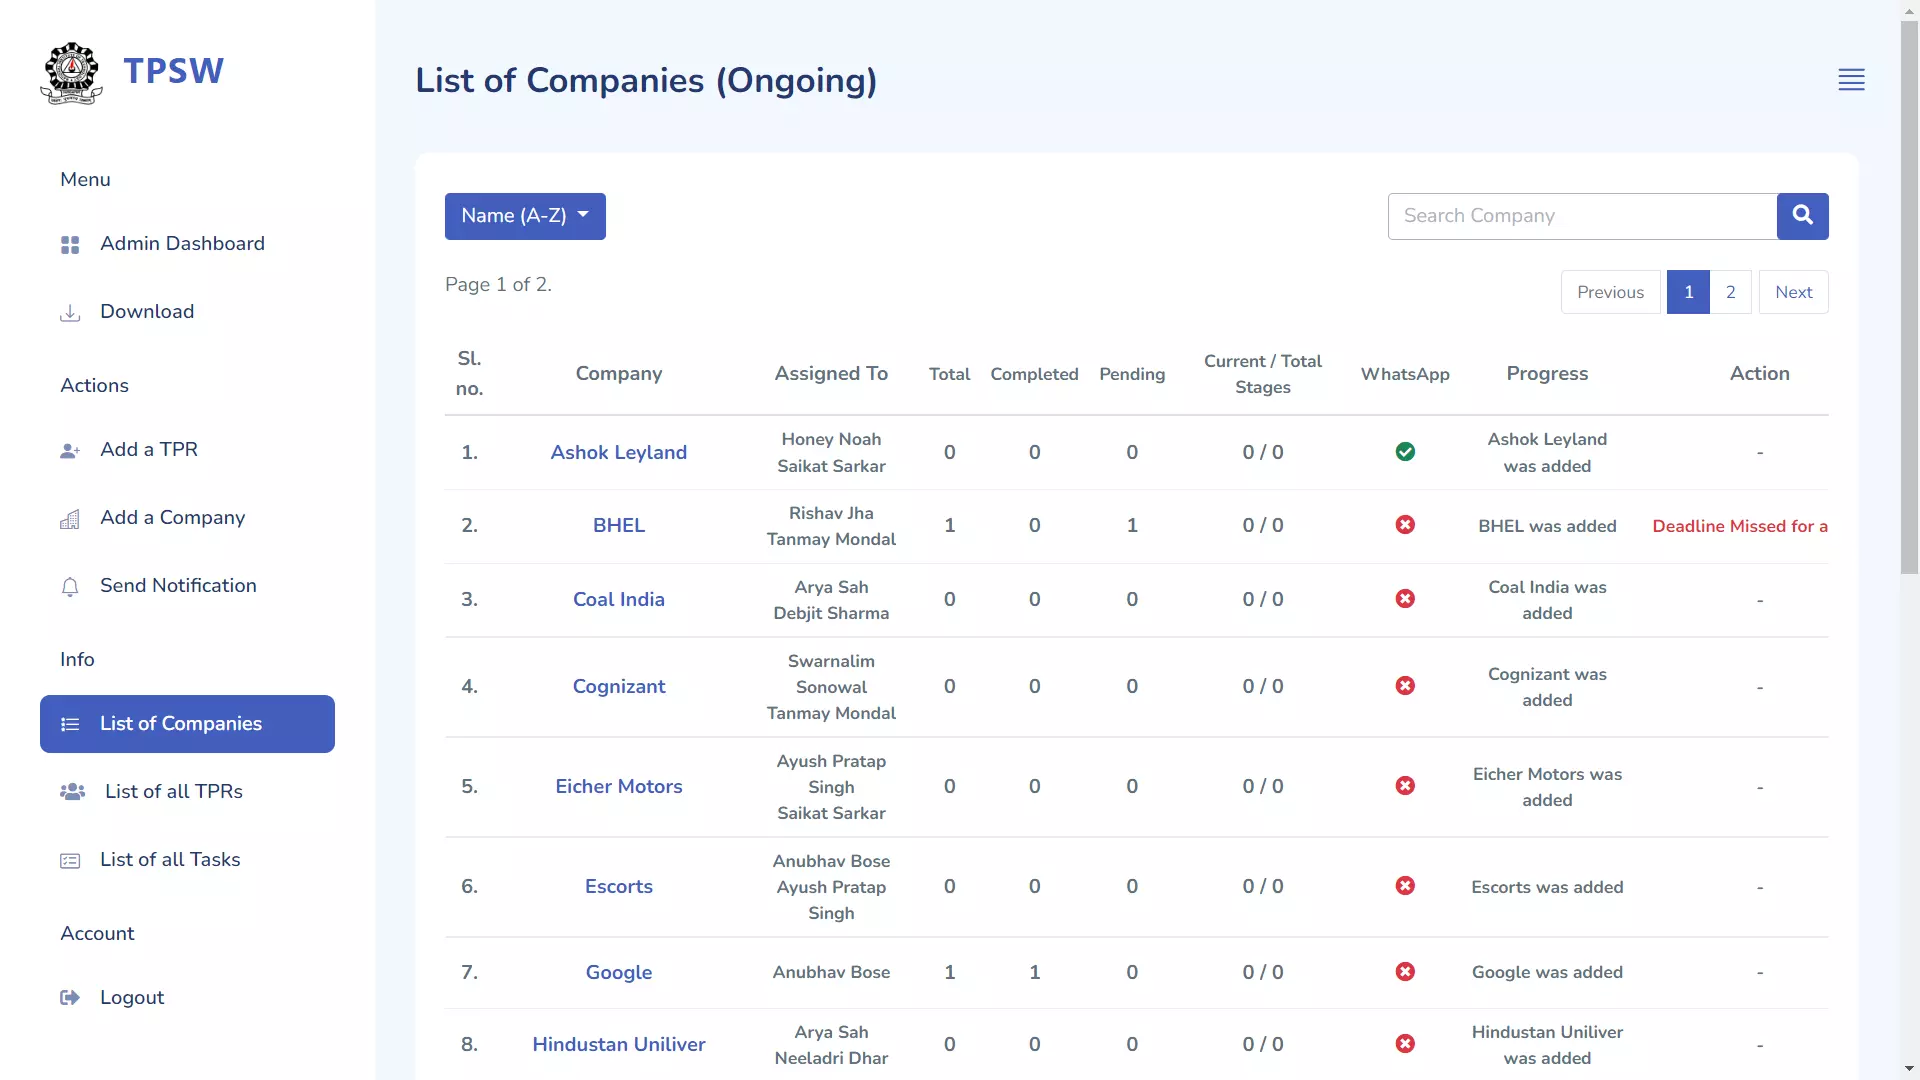Click Next page navigation button
Screen dimensions: 1920x1080
click(1793, 291)
